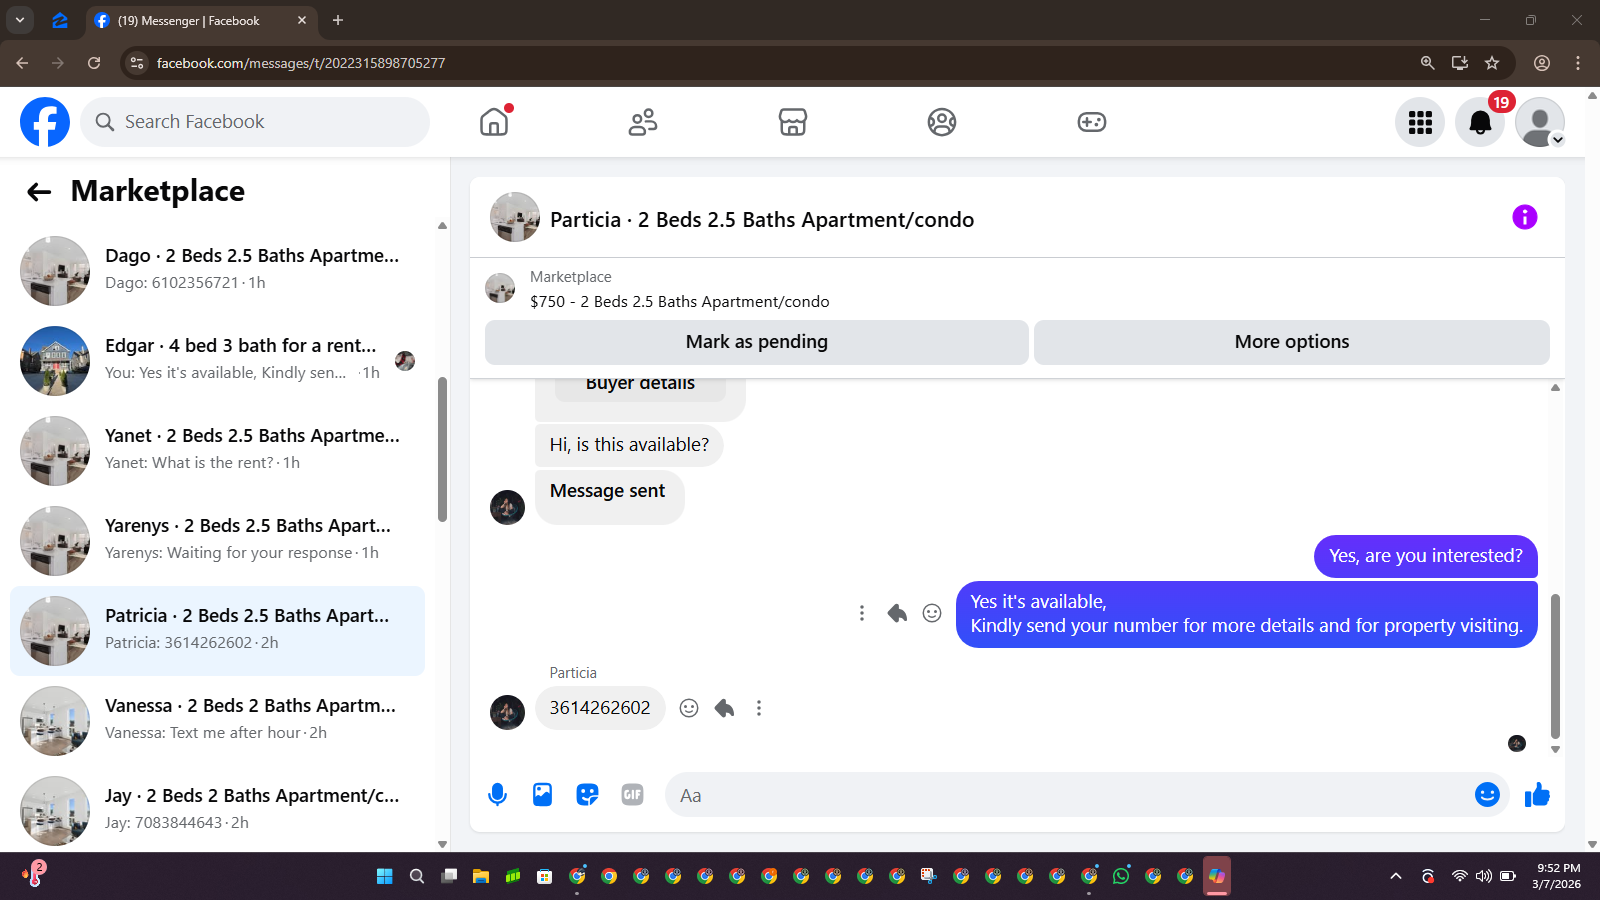The width and height of the screenshot is (1600, 900).
Task: Click the More options button
Action: (x=1292, y=342)
